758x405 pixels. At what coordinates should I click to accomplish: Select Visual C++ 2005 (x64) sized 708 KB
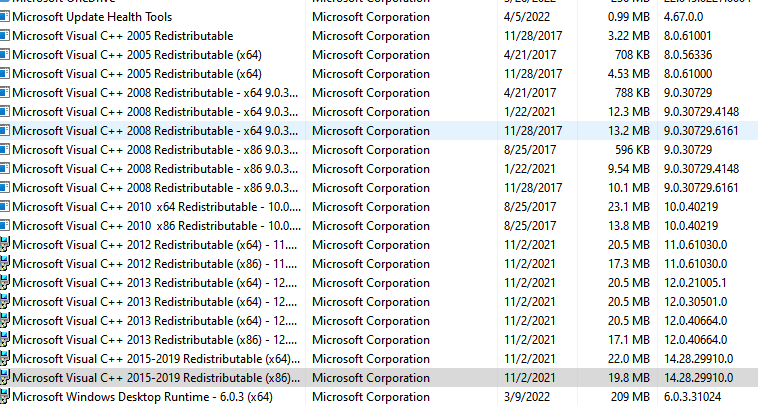(x=379, y=55)
